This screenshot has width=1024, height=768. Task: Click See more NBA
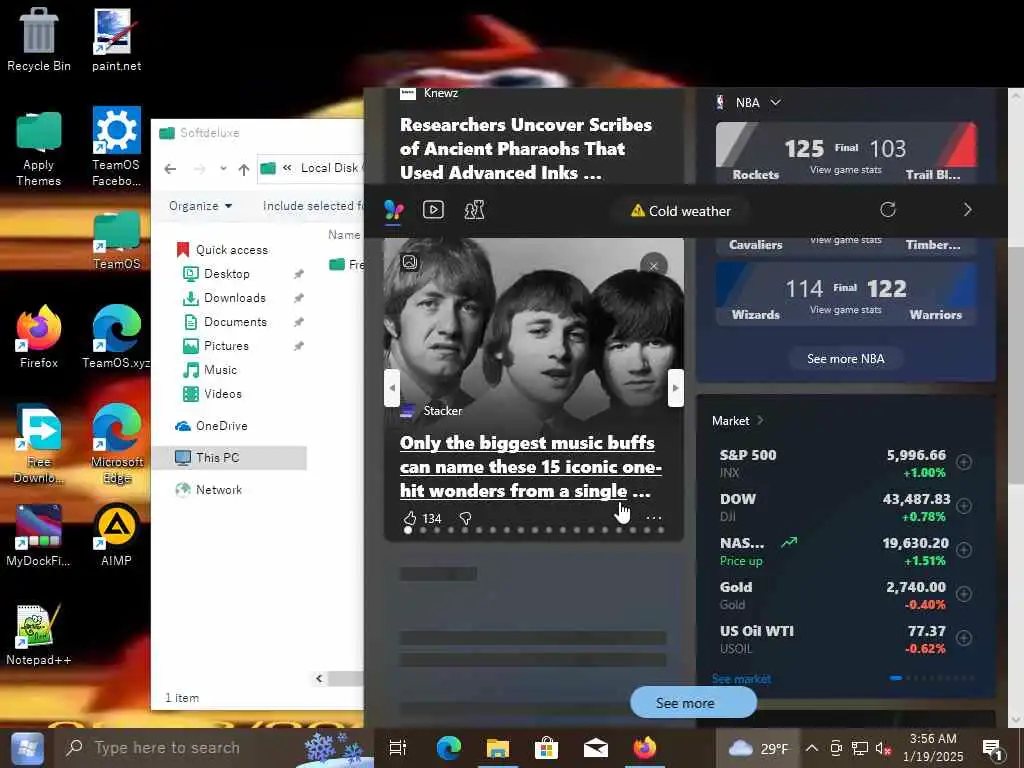click(846, 359)
